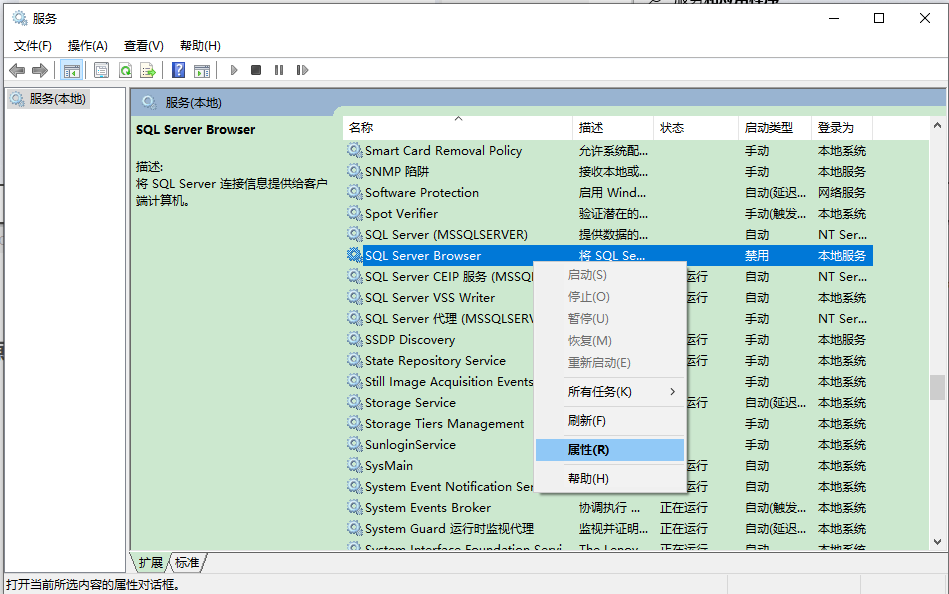949x594 pixels.
Task: Click the Refresh toolbar icon
Action: point(125,70)
